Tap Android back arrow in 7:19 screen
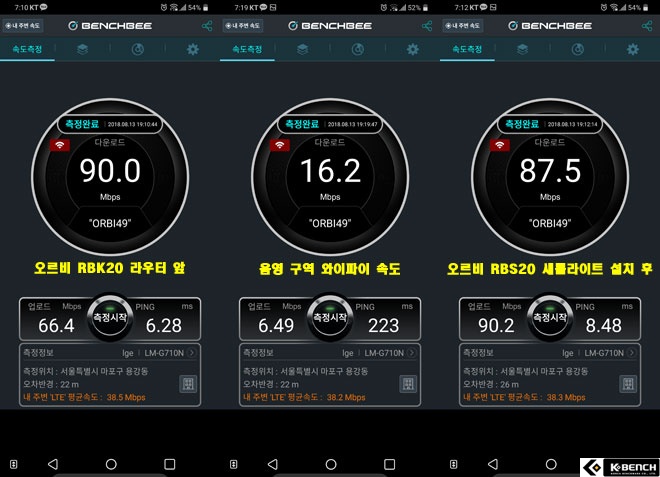Screen dimensions: 660x477 [x=273, y=464]
